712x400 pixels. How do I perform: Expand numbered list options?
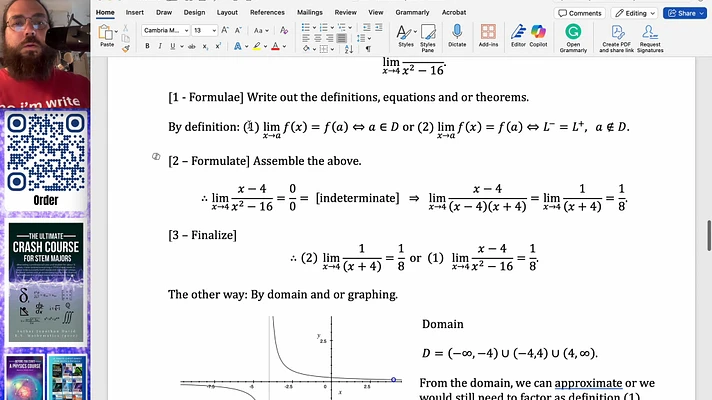point(332,28)
